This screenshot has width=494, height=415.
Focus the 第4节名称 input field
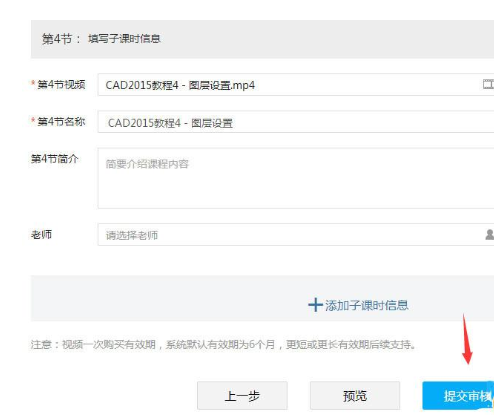point(296,122)
